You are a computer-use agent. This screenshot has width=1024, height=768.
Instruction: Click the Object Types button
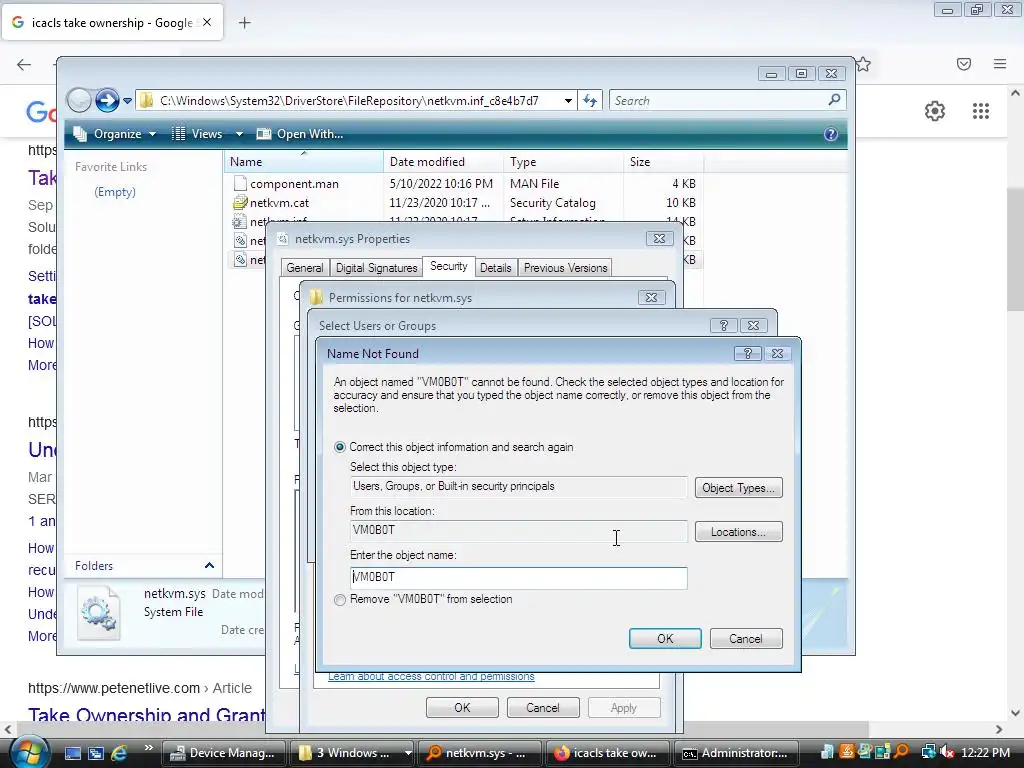[739, 488]
